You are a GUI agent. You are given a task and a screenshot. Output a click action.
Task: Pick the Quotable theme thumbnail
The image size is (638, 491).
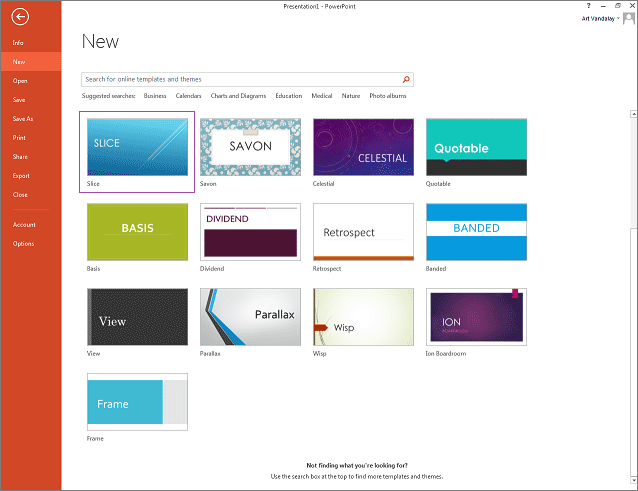click(x=476, y=147)
